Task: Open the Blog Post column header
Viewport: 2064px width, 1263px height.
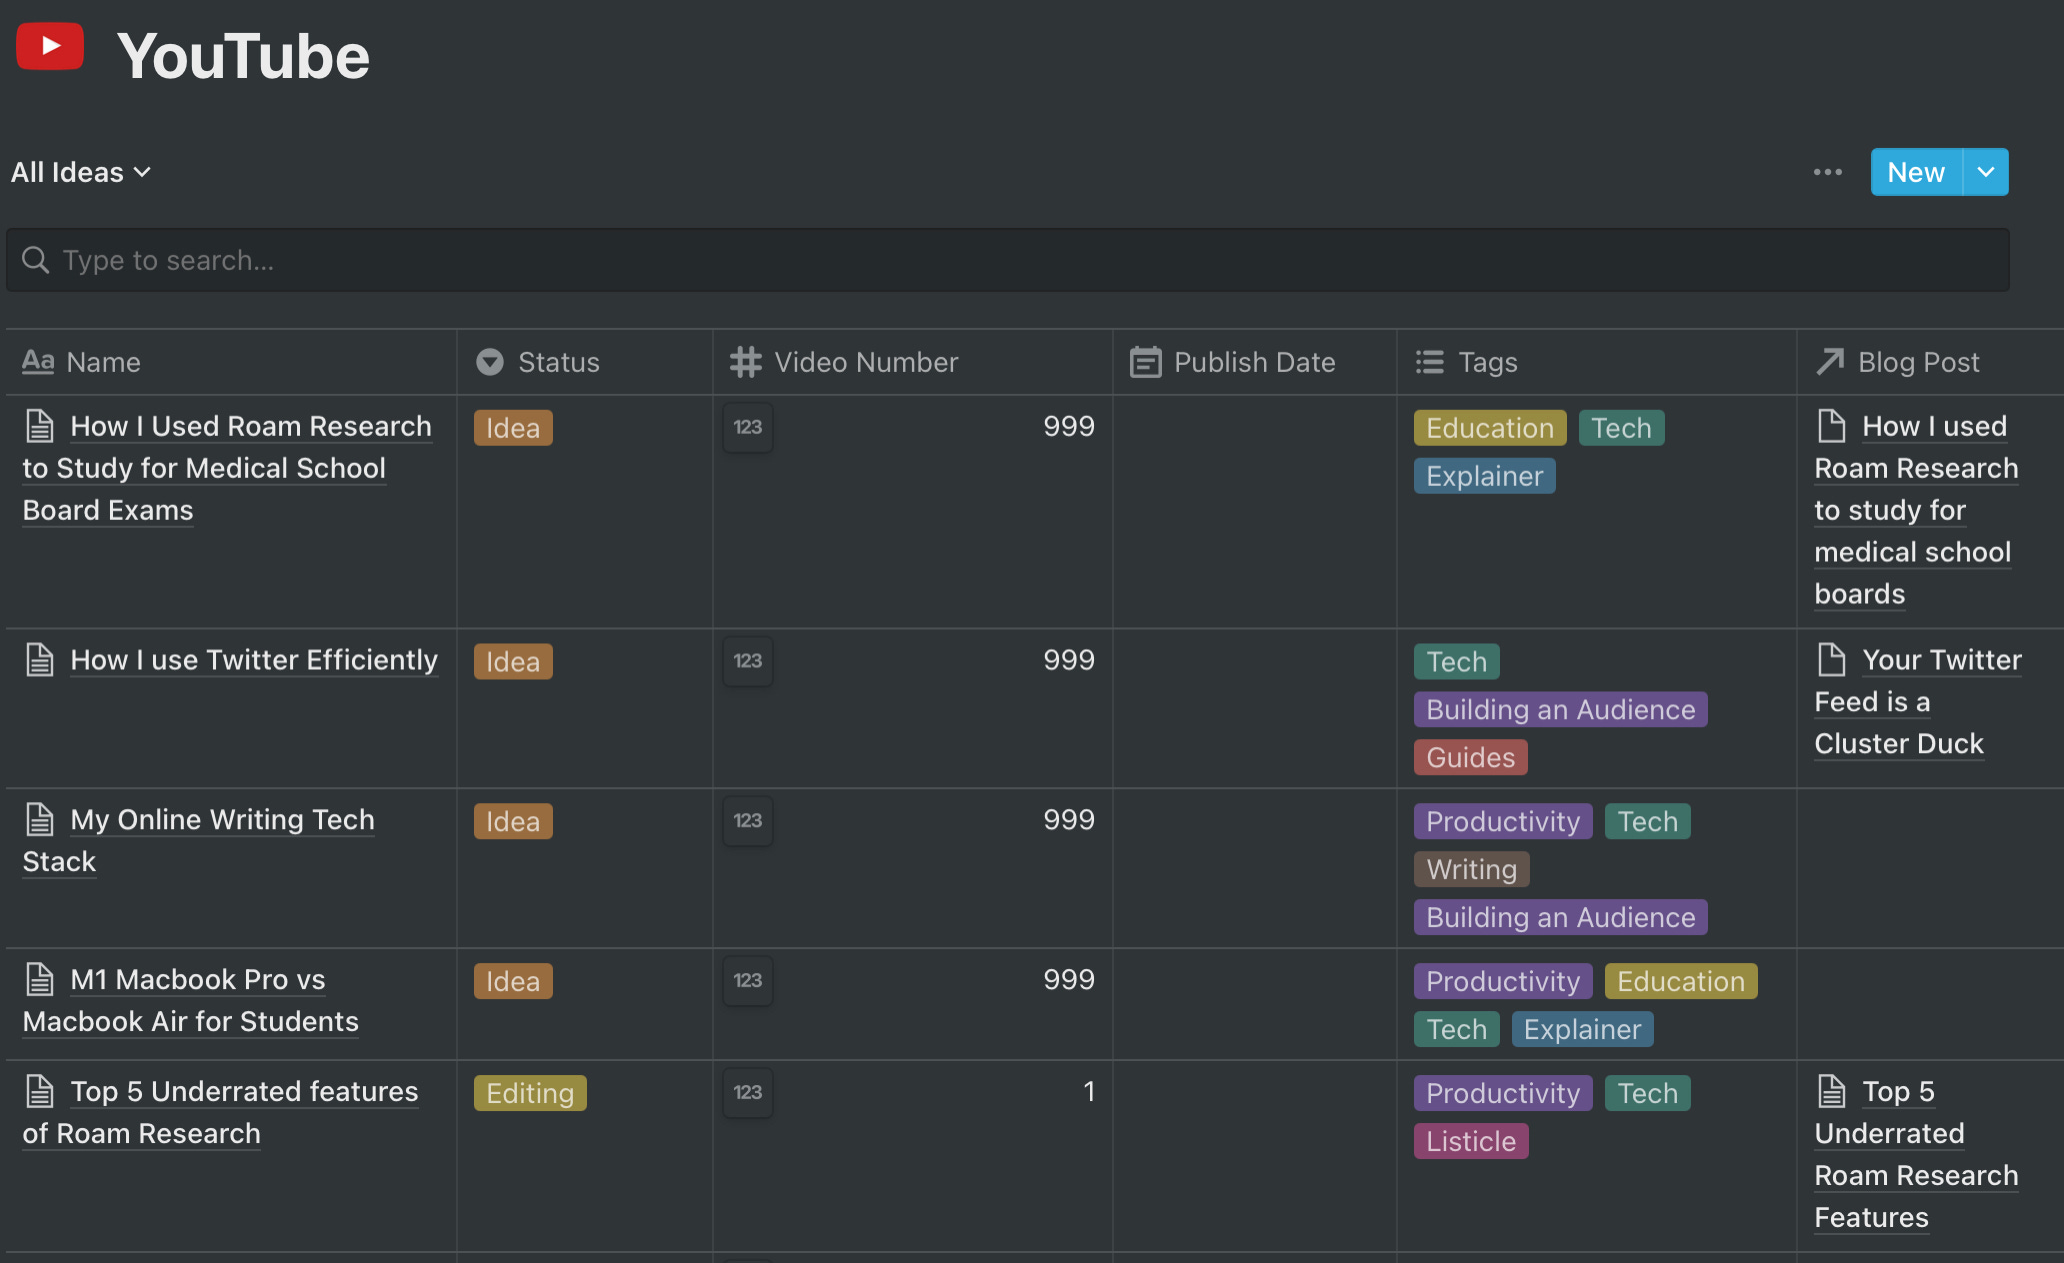Action: click(x=1931, y=362)
